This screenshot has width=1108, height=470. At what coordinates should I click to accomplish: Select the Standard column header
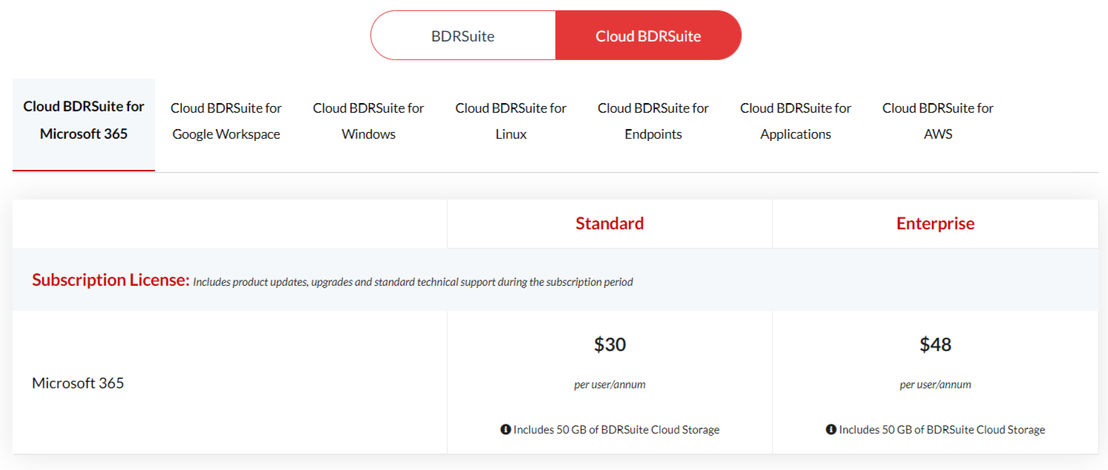pyautogui.click(x=609, y=223)
